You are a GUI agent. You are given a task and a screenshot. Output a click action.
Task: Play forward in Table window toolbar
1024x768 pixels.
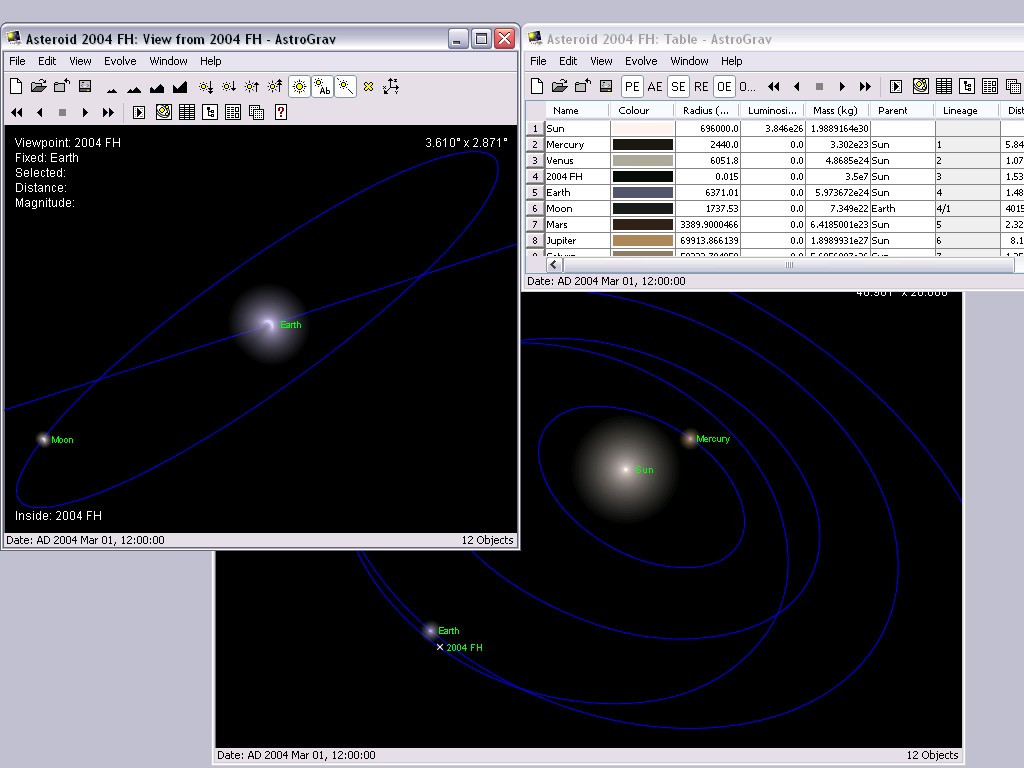click(x=842, y=86)
